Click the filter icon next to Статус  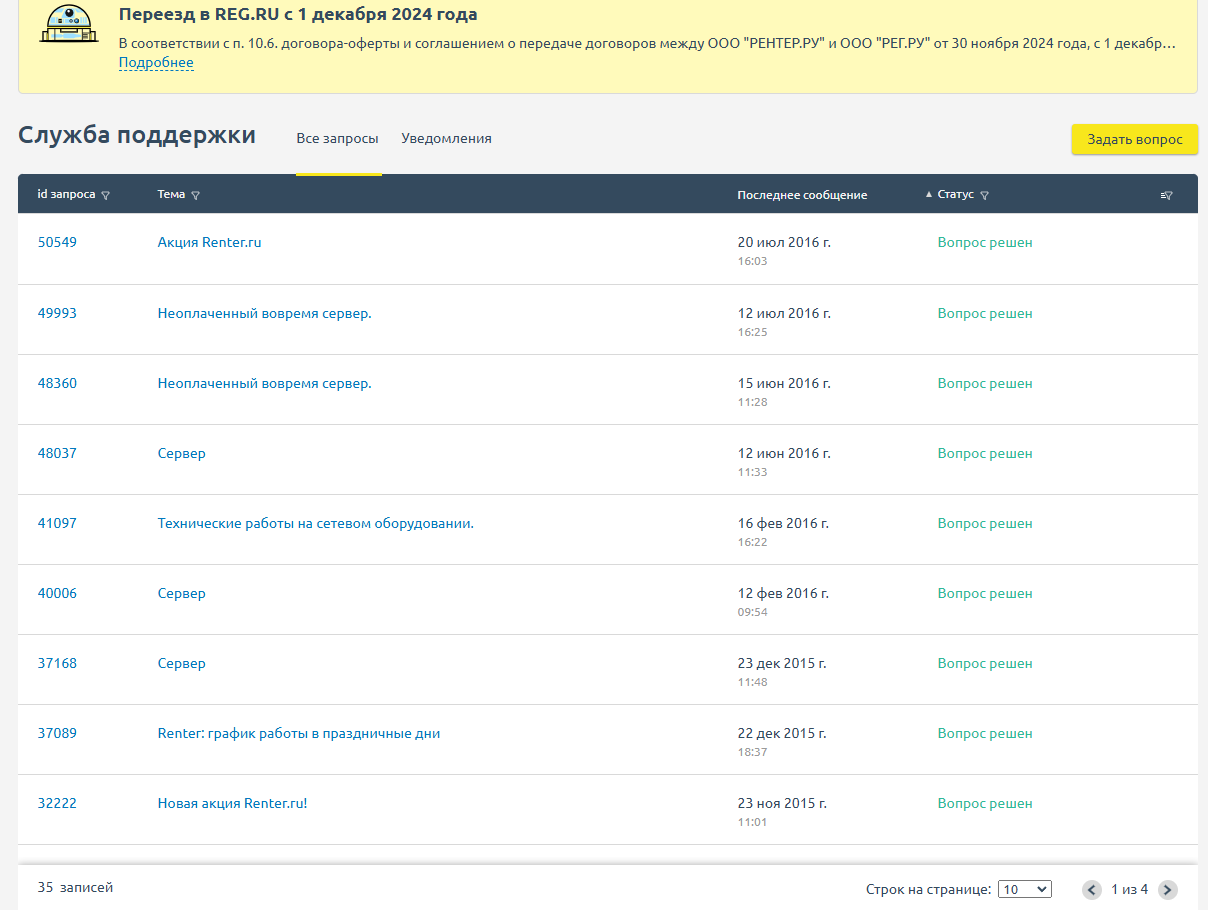(985, 196)
